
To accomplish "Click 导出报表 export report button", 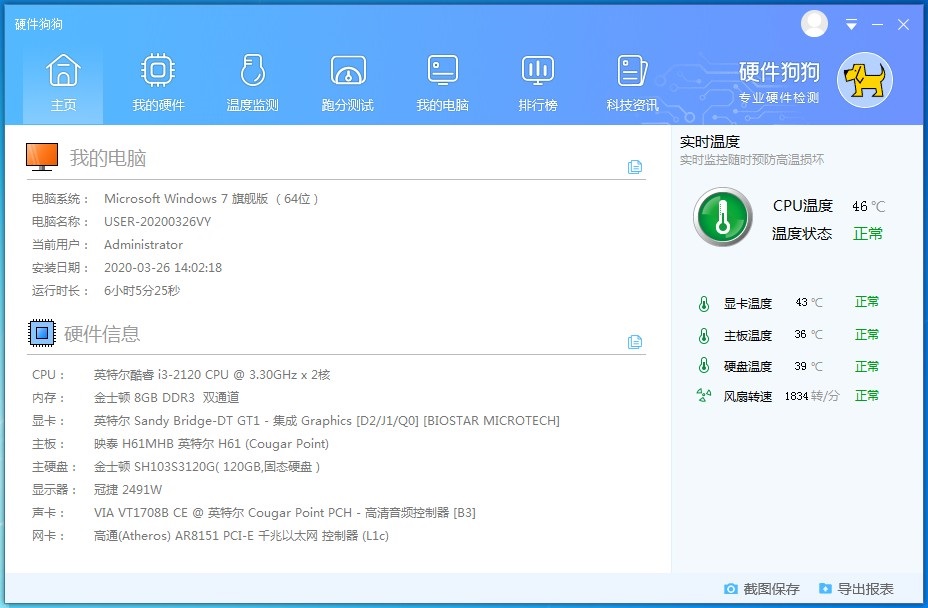I will point(856,589).
